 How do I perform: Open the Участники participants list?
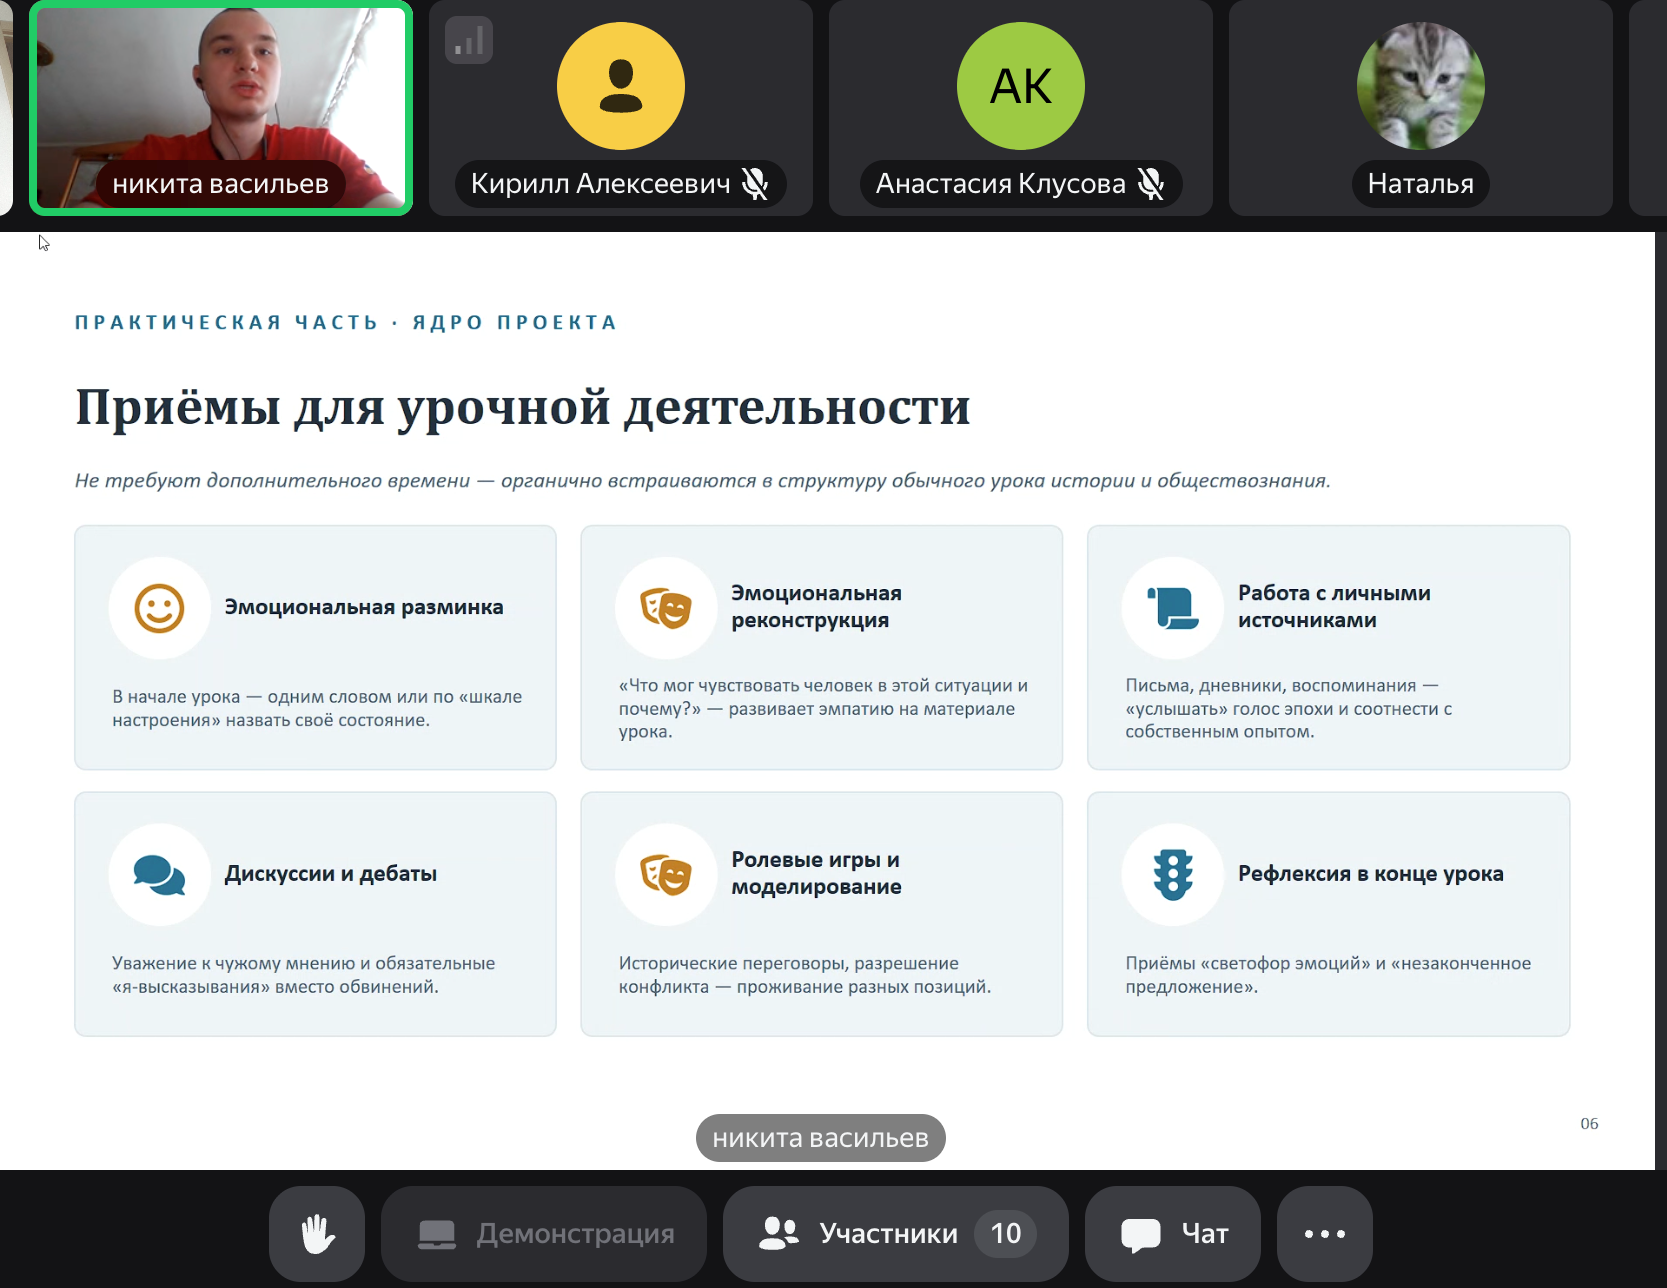(895, 1233)
